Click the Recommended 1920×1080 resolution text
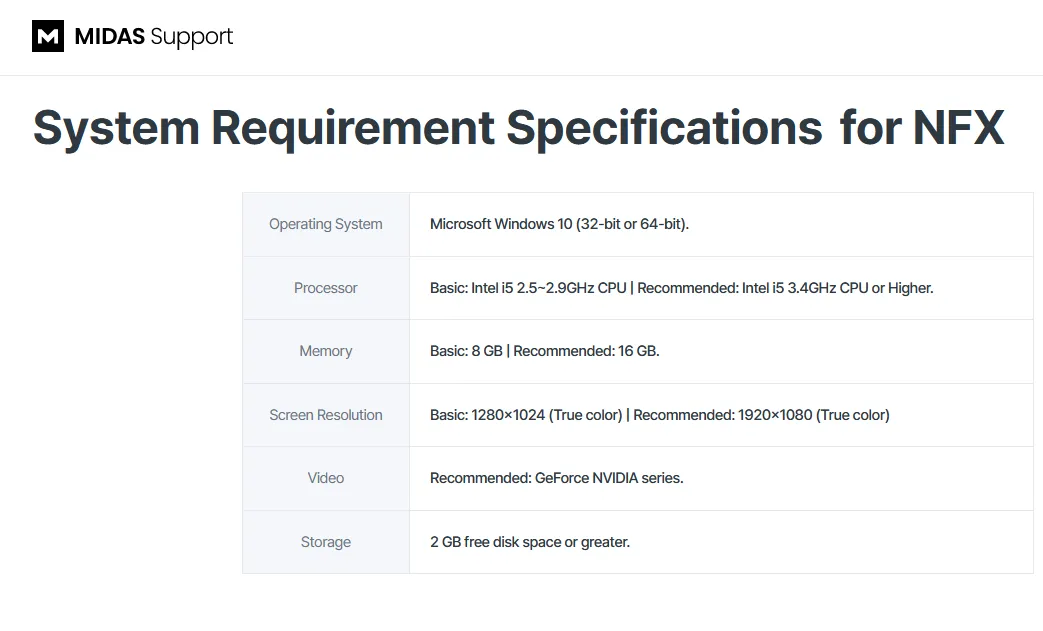Screen dimensions: 1043x631 tap(761, 415)
